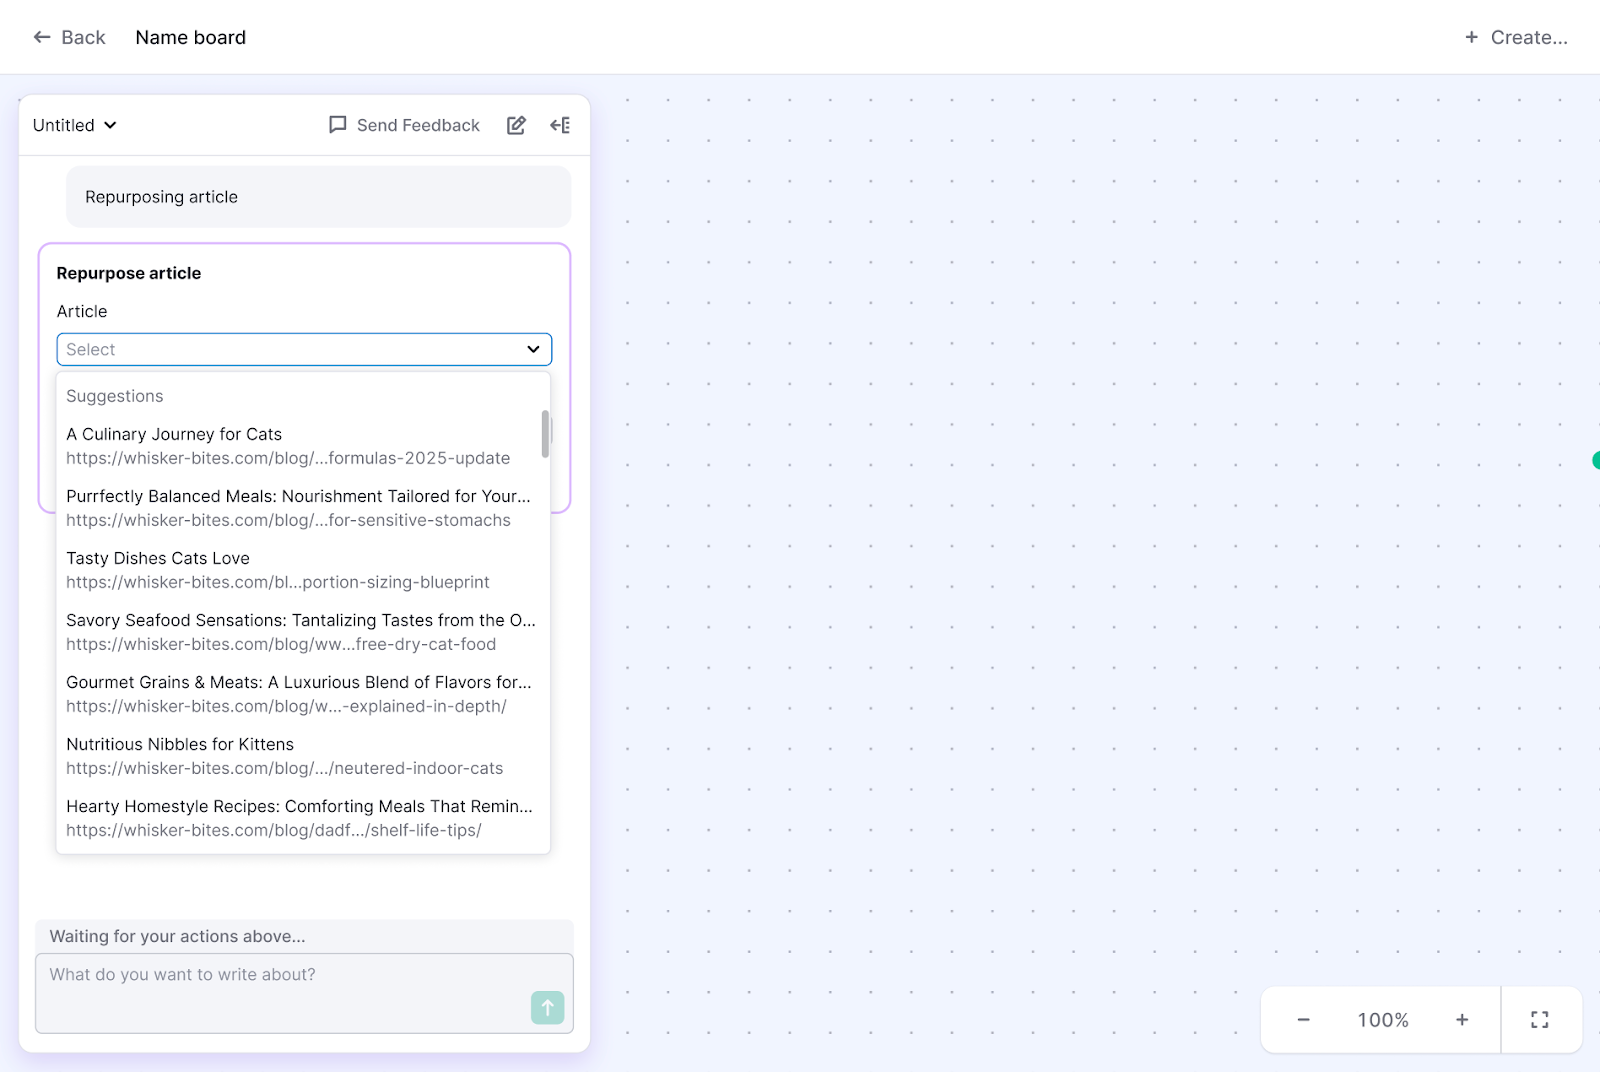Click the edit flow pencil icon
Screen dimensions: 1600x1072
point(516,125)
